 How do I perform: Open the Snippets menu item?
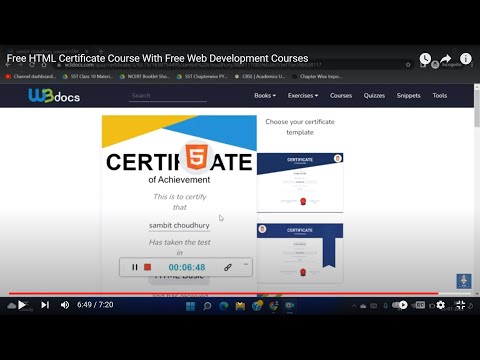(408, 96)
